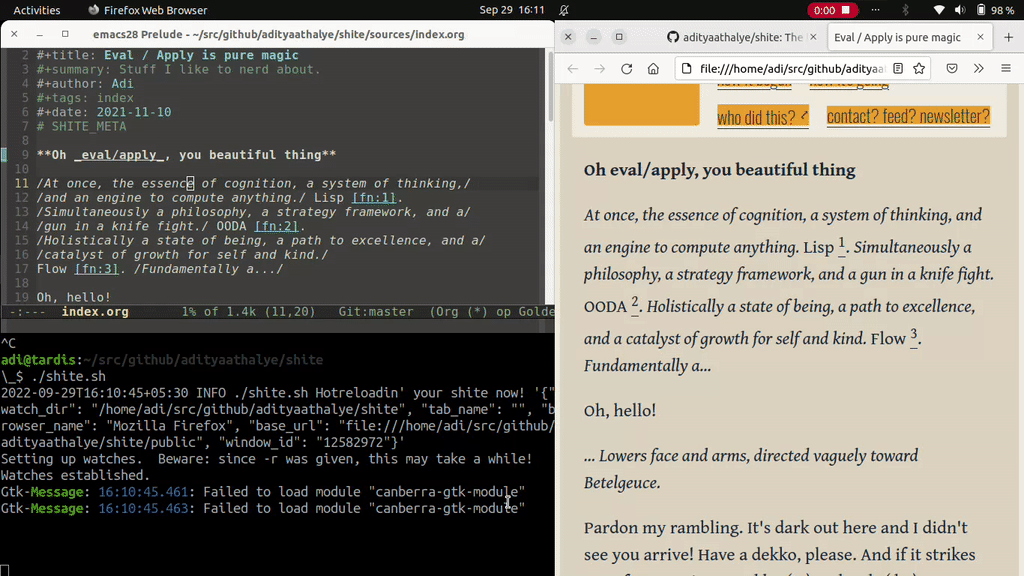The height and width of the screenshot is (576, 1024).
Task: Click 'Oh, hello!' paragraph in Firefox
Action: tap(620, 410)
